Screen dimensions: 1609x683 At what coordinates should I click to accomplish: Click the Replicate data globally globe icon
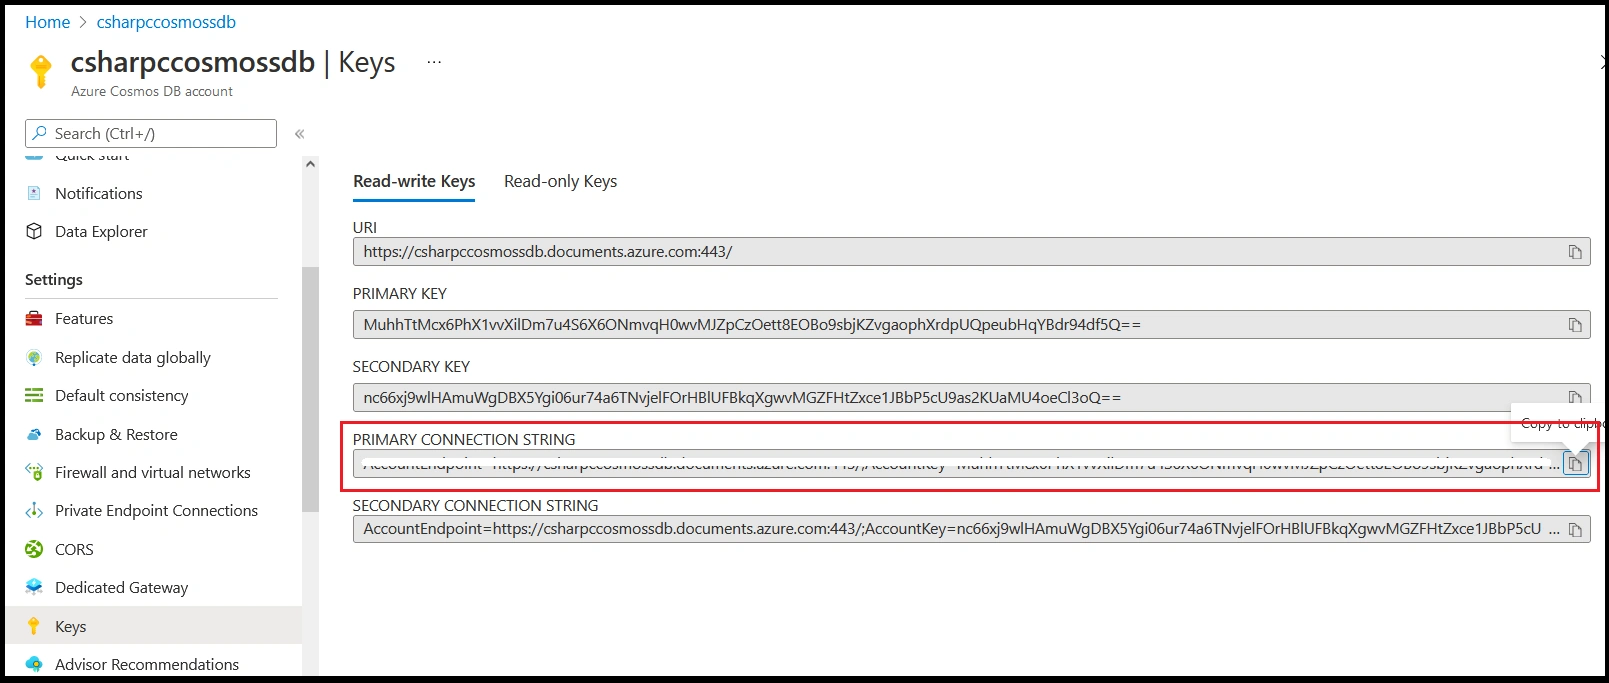pyautogui.click(x=34, y=358)
